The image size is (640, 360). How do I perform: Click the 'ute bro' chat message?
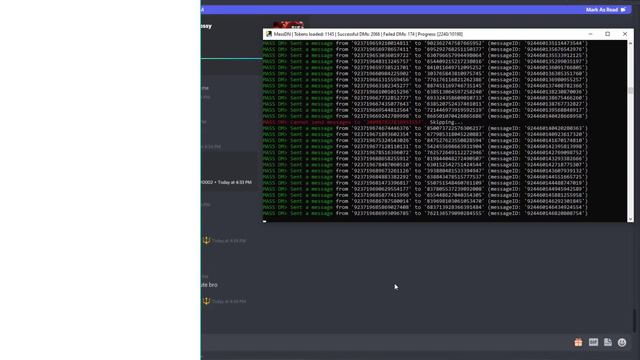209,285
